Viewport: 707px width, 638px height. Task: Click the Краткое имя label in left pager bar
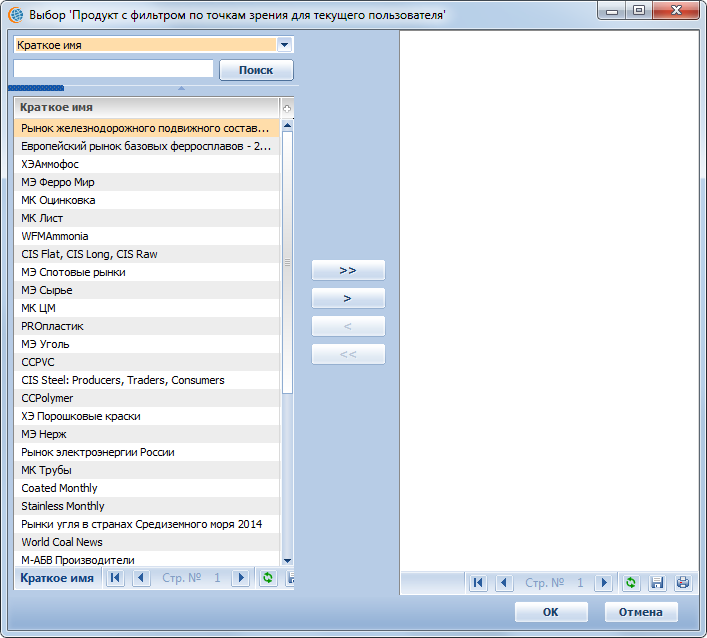[57, 578]
